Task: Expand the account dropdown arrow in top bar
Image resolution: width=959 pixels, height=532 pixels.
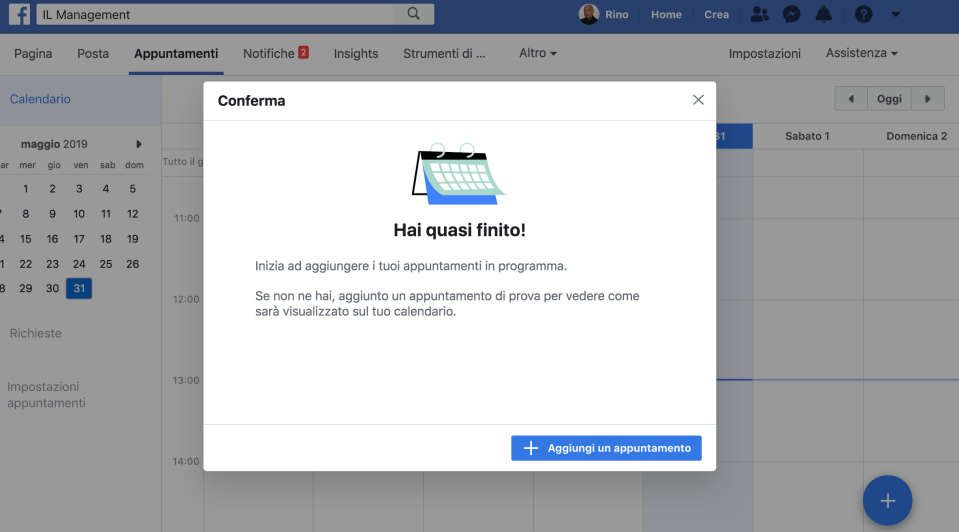Action: tap(895, 15)
